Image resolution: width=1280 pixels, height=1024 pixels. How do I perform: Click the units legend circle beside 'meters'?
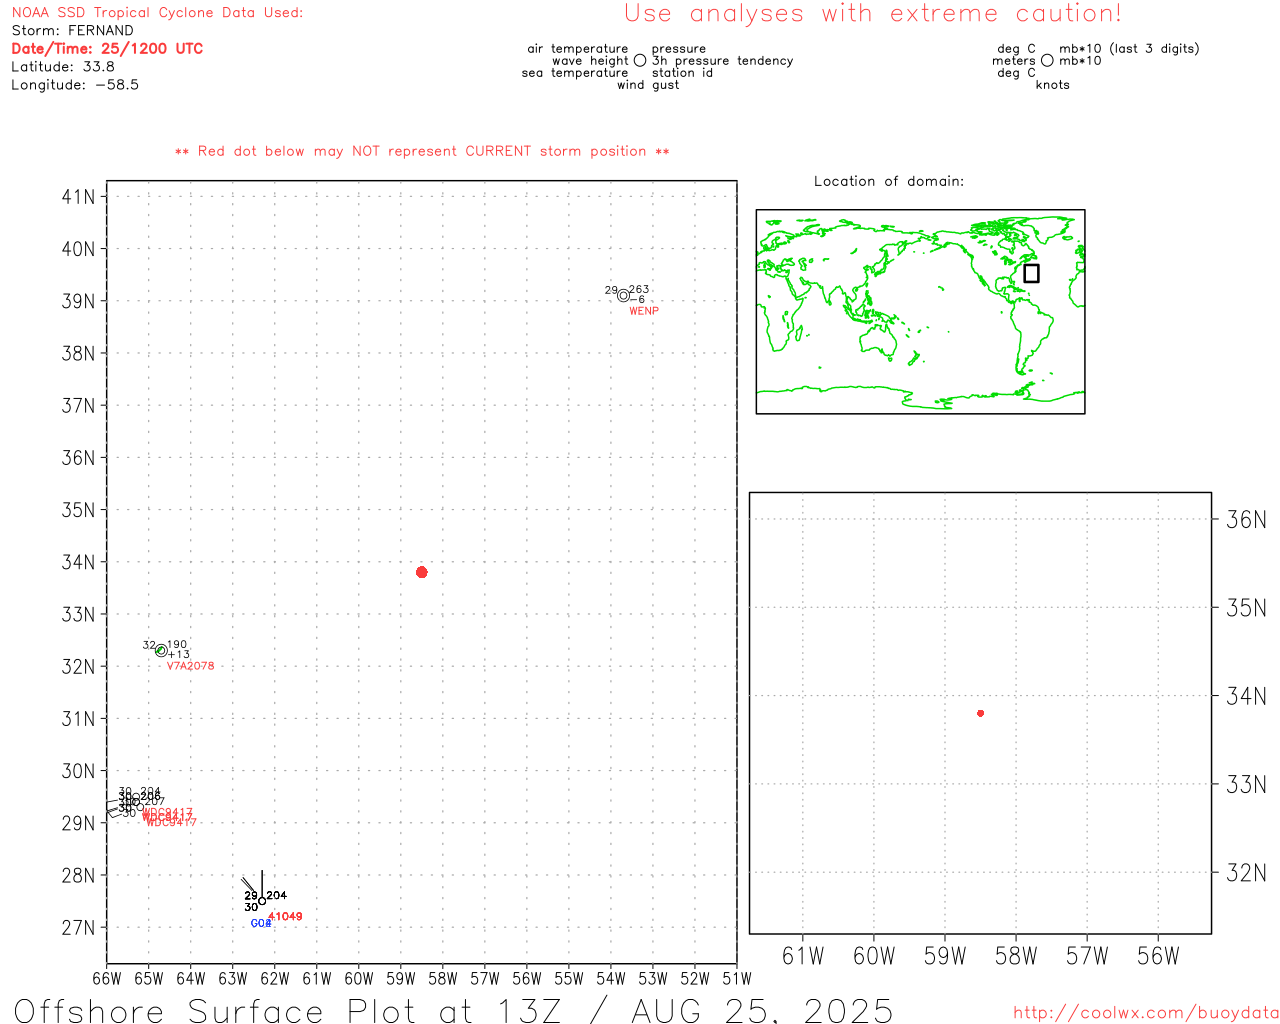(1047, 60)
